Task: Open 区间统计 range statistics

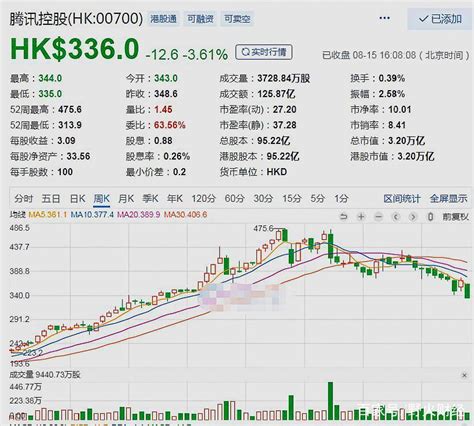Action: click(x=402, y=199)
